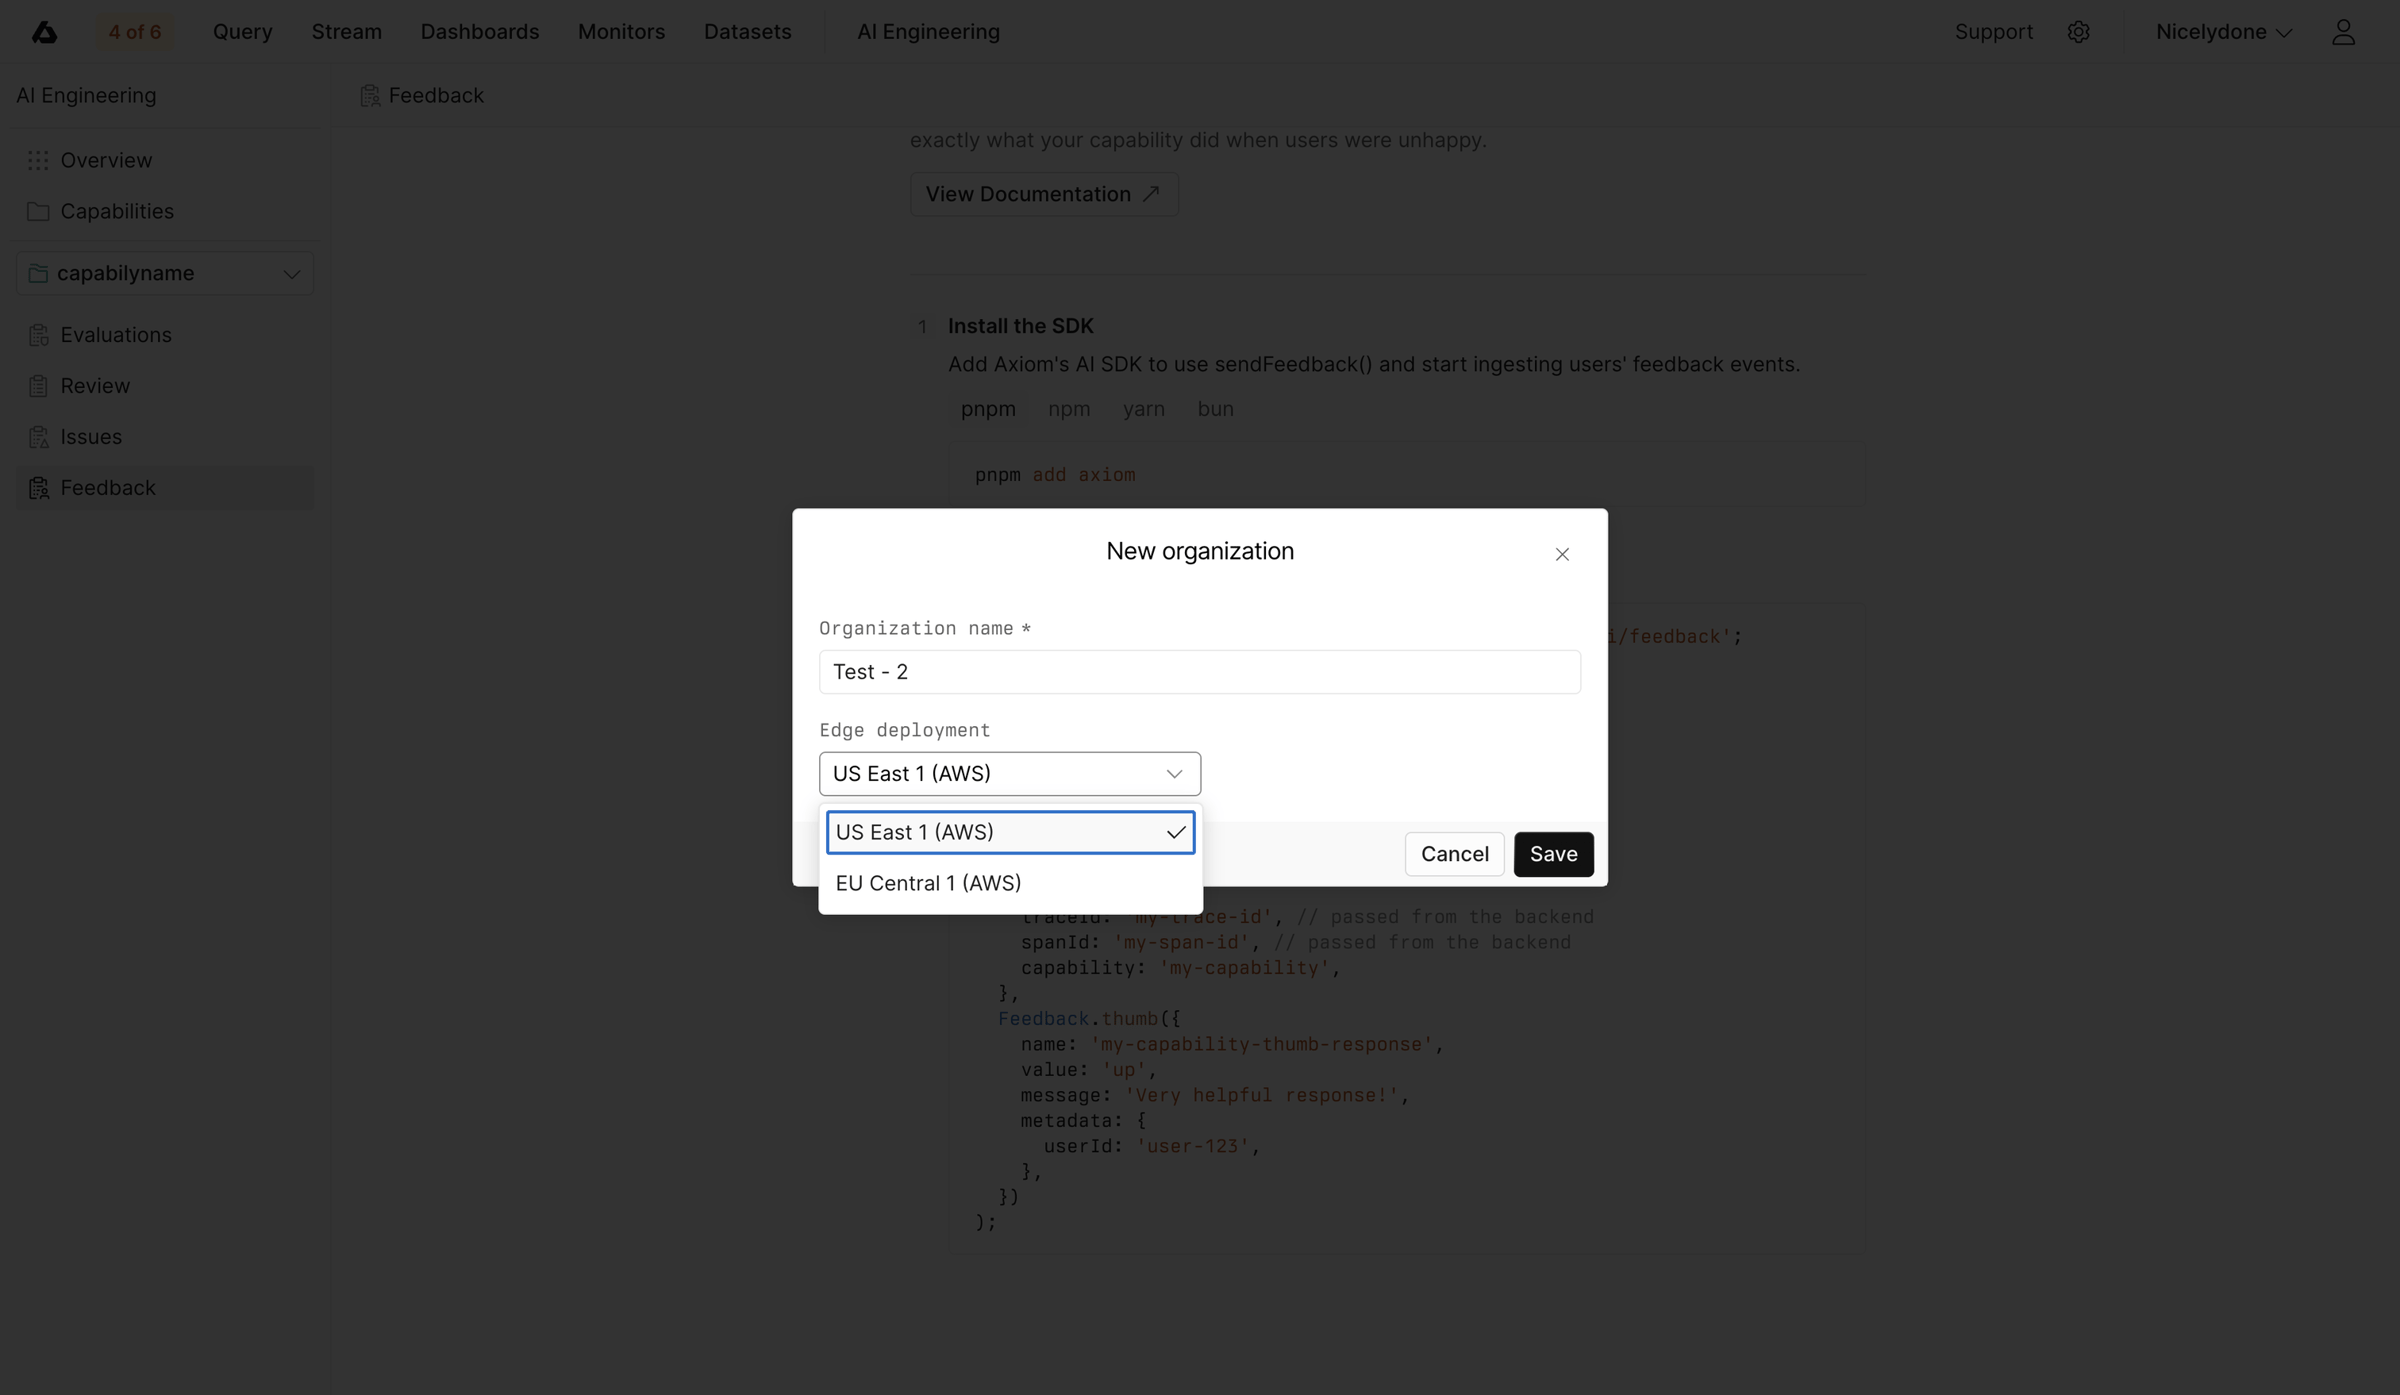
Task: Click the Support link
Action: coord(1993,32)
